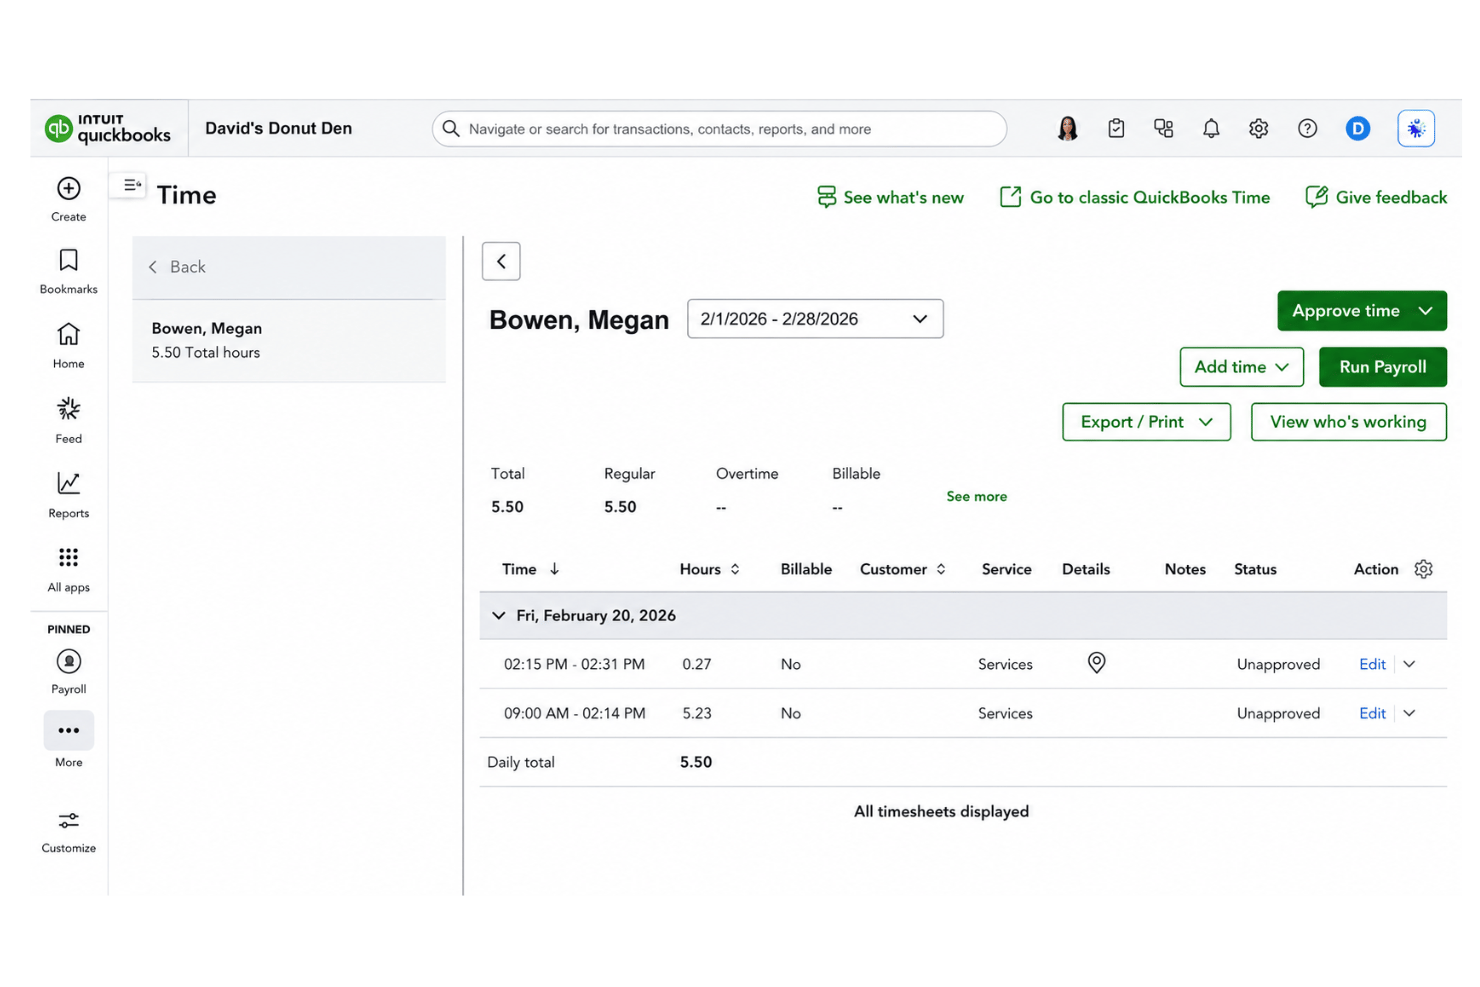Image resolution: width=1480 pixels, height=987 pixels.
Task: Click David's Donut Den company name
Action: pyautogui.click(x=278, y=128)
